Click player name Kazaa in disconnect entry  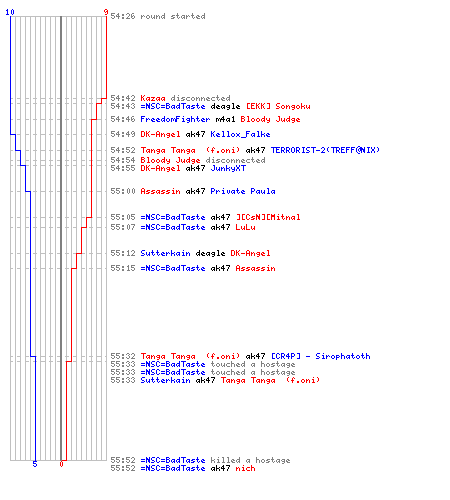(153, 98)
